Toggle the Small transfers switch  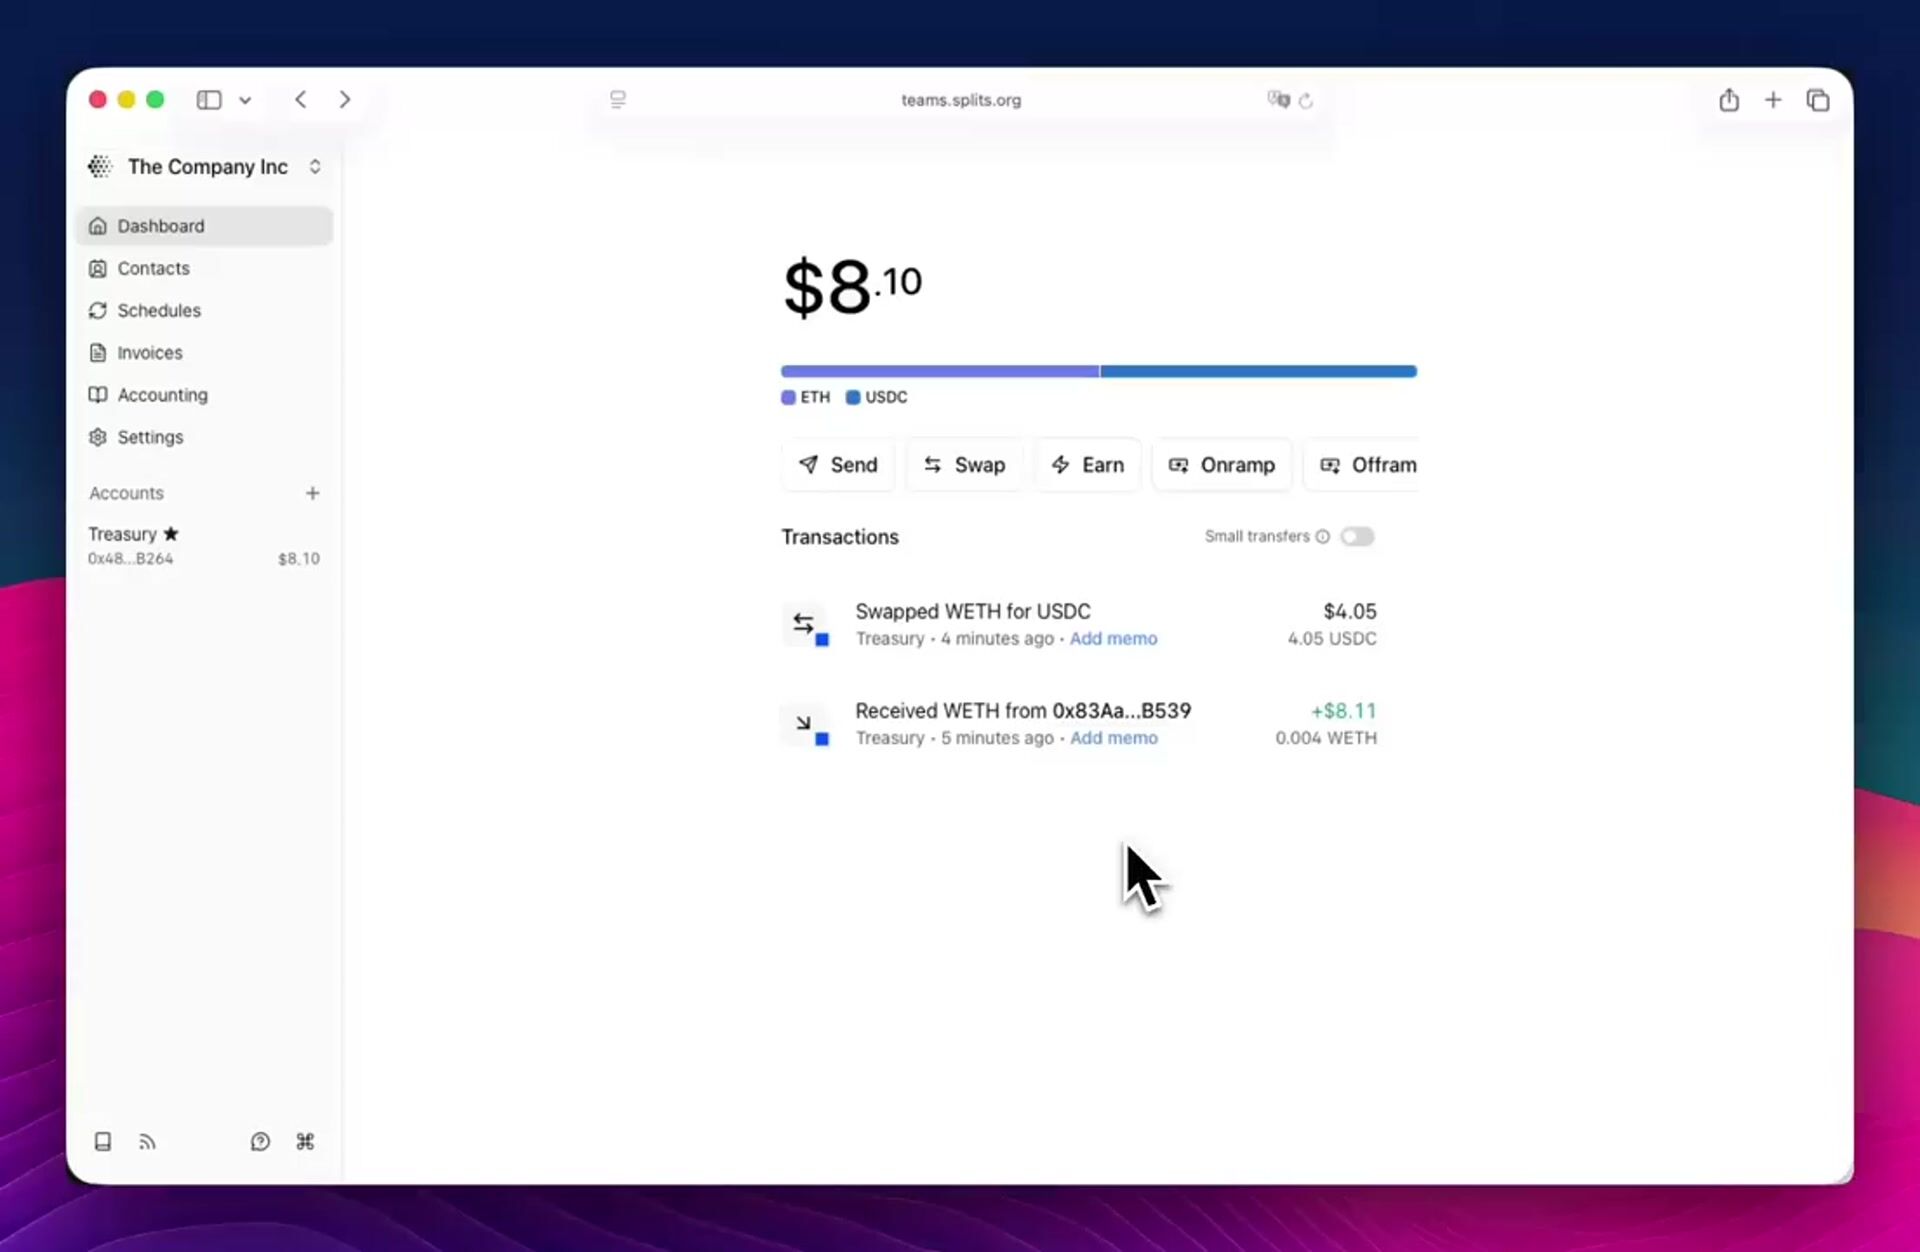[x=1358, y=536]
